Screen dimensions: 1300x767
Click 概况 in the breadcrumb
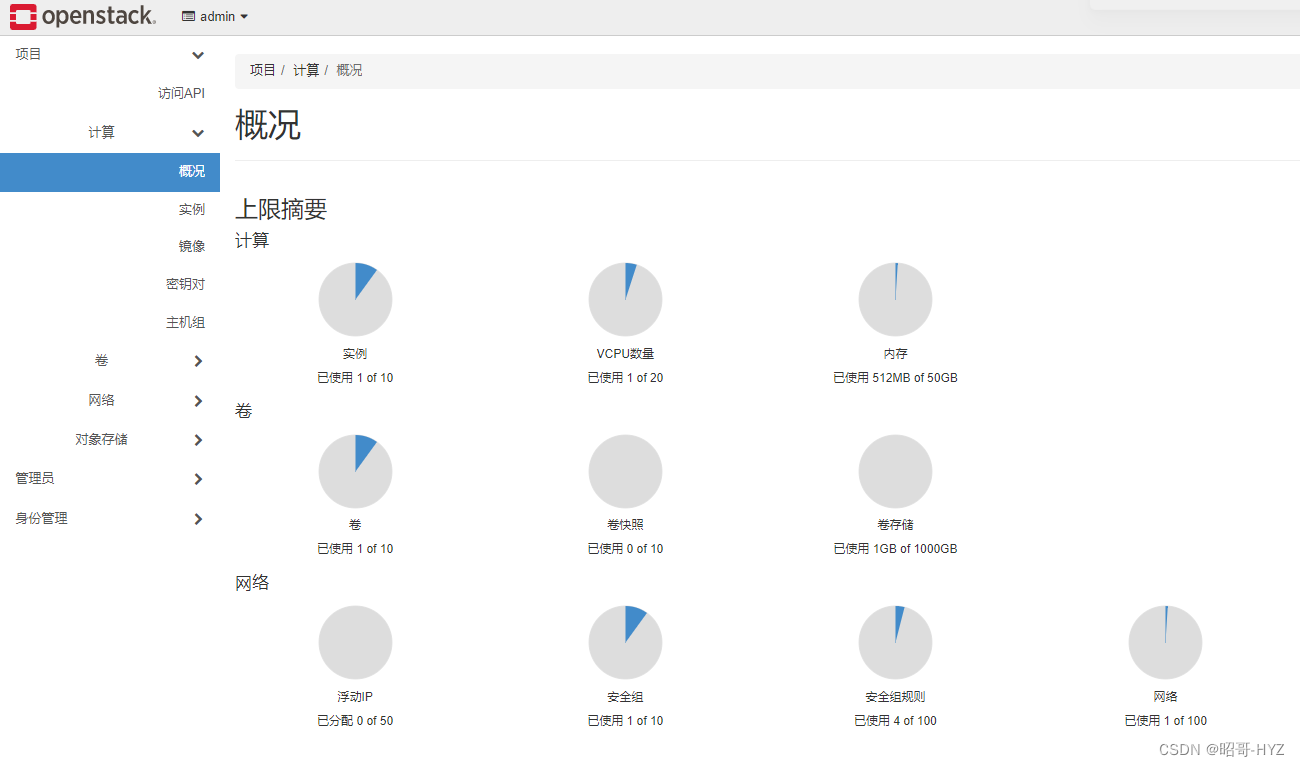(349, 70)
